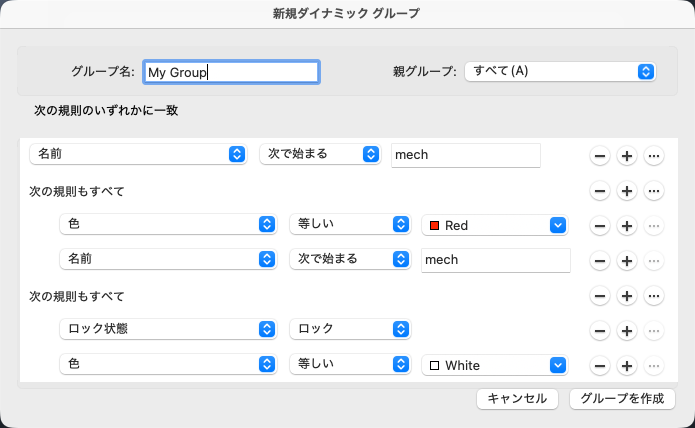Open the ロック状態 attribute dropdown
Image resolution: width=695 pixels, height=428 pixels.
[167, 330]
